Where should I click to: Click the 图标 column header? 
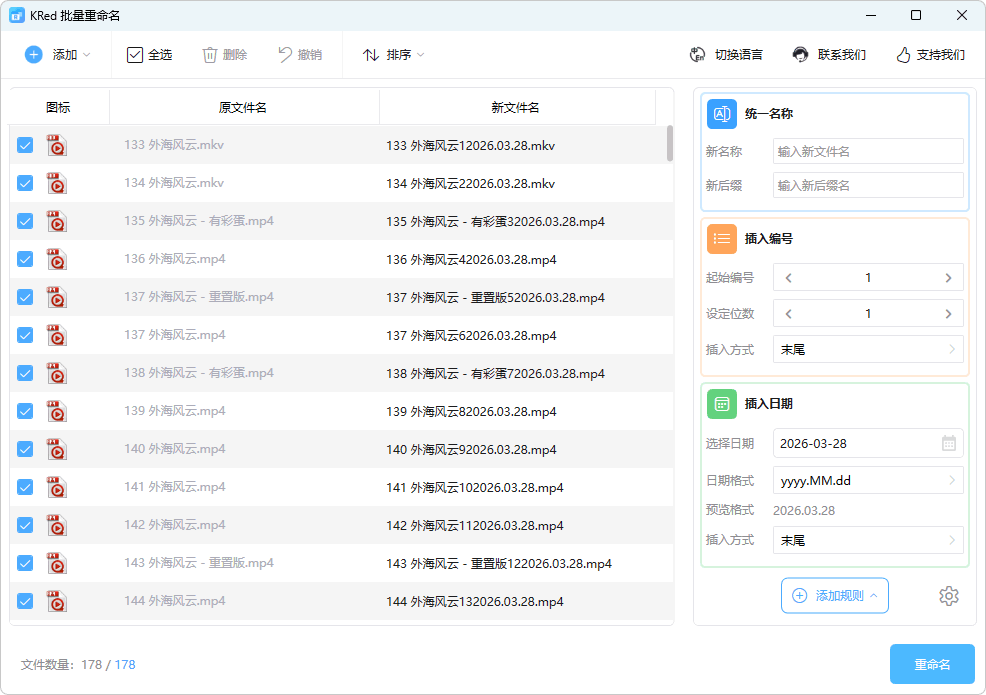pyautogui.click(x=58, y=108)
